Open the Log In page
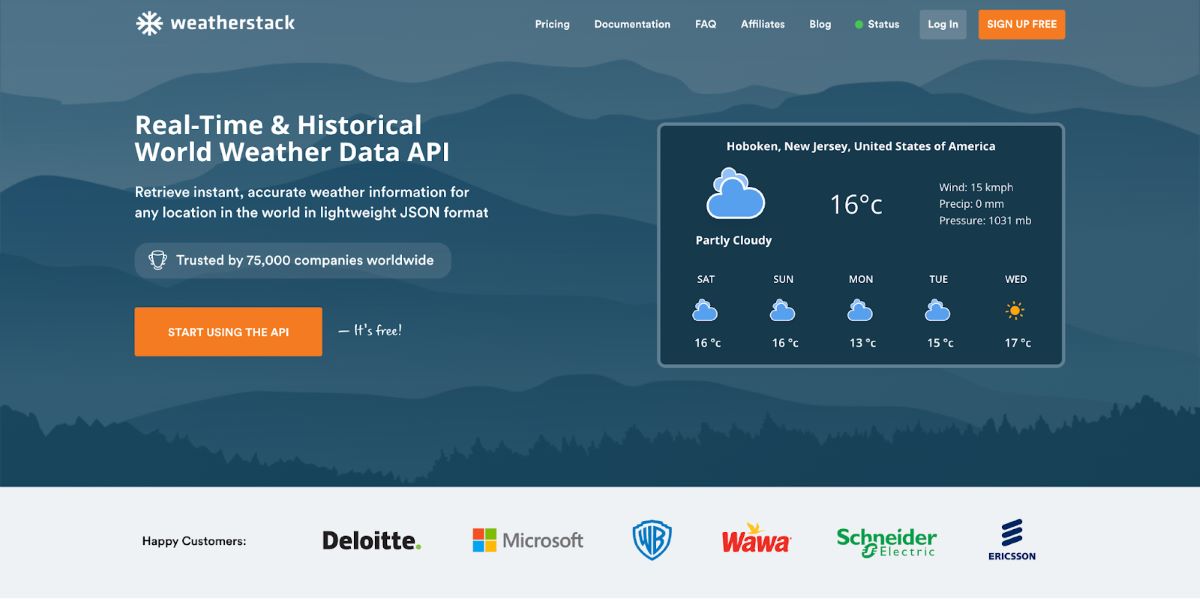The width and height of the screenshot is (1200, 599). coord(942,23)
